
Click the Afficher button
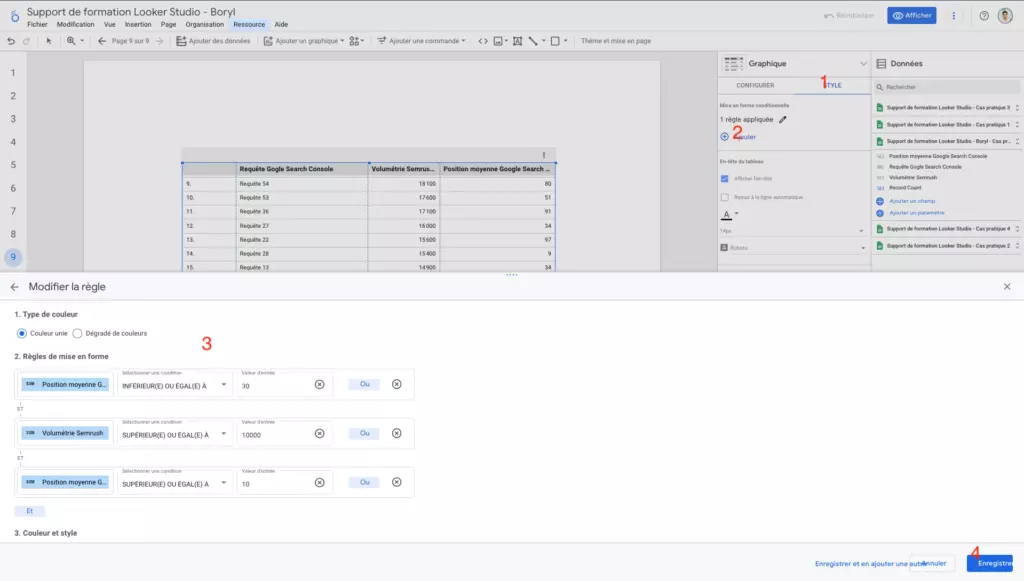point(912,16)
